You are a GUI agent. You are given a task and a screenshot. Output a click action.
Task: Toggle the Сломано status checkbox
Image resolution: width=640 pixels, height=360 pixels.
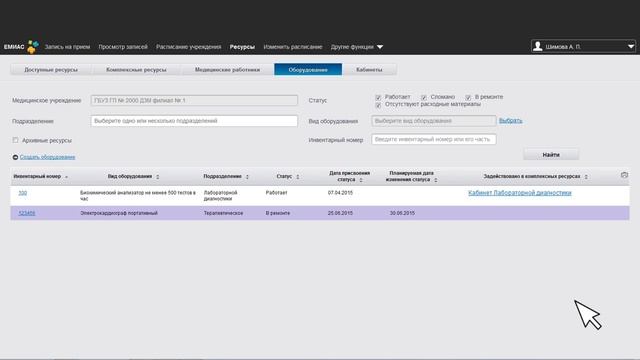[x=424, y=97]
